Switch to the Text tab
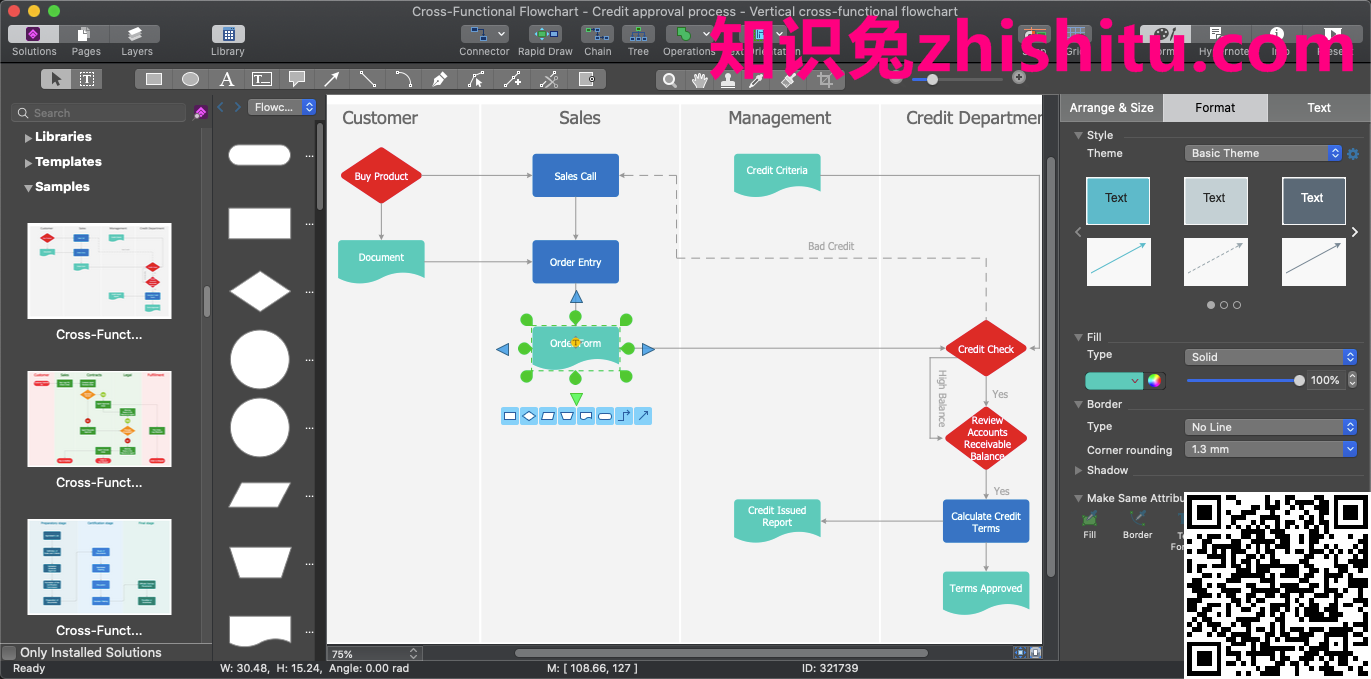1371x679 pixels. tap(1319, 108)
